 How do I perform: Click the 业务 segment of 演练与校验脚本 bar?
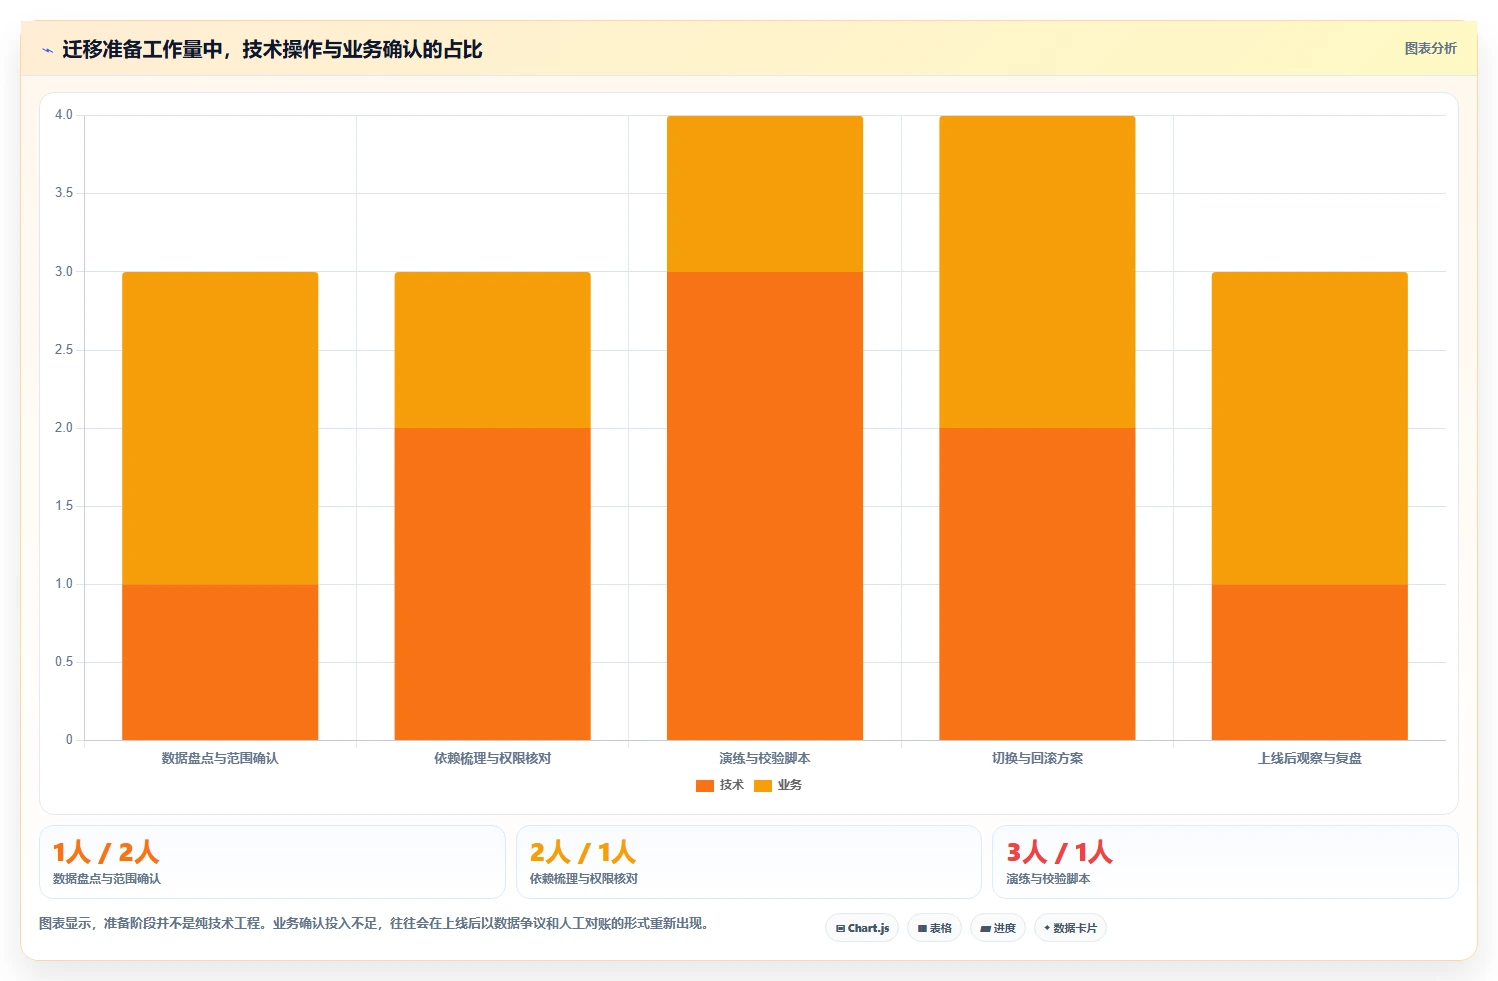pyautogui.click(x=765, y=194)
